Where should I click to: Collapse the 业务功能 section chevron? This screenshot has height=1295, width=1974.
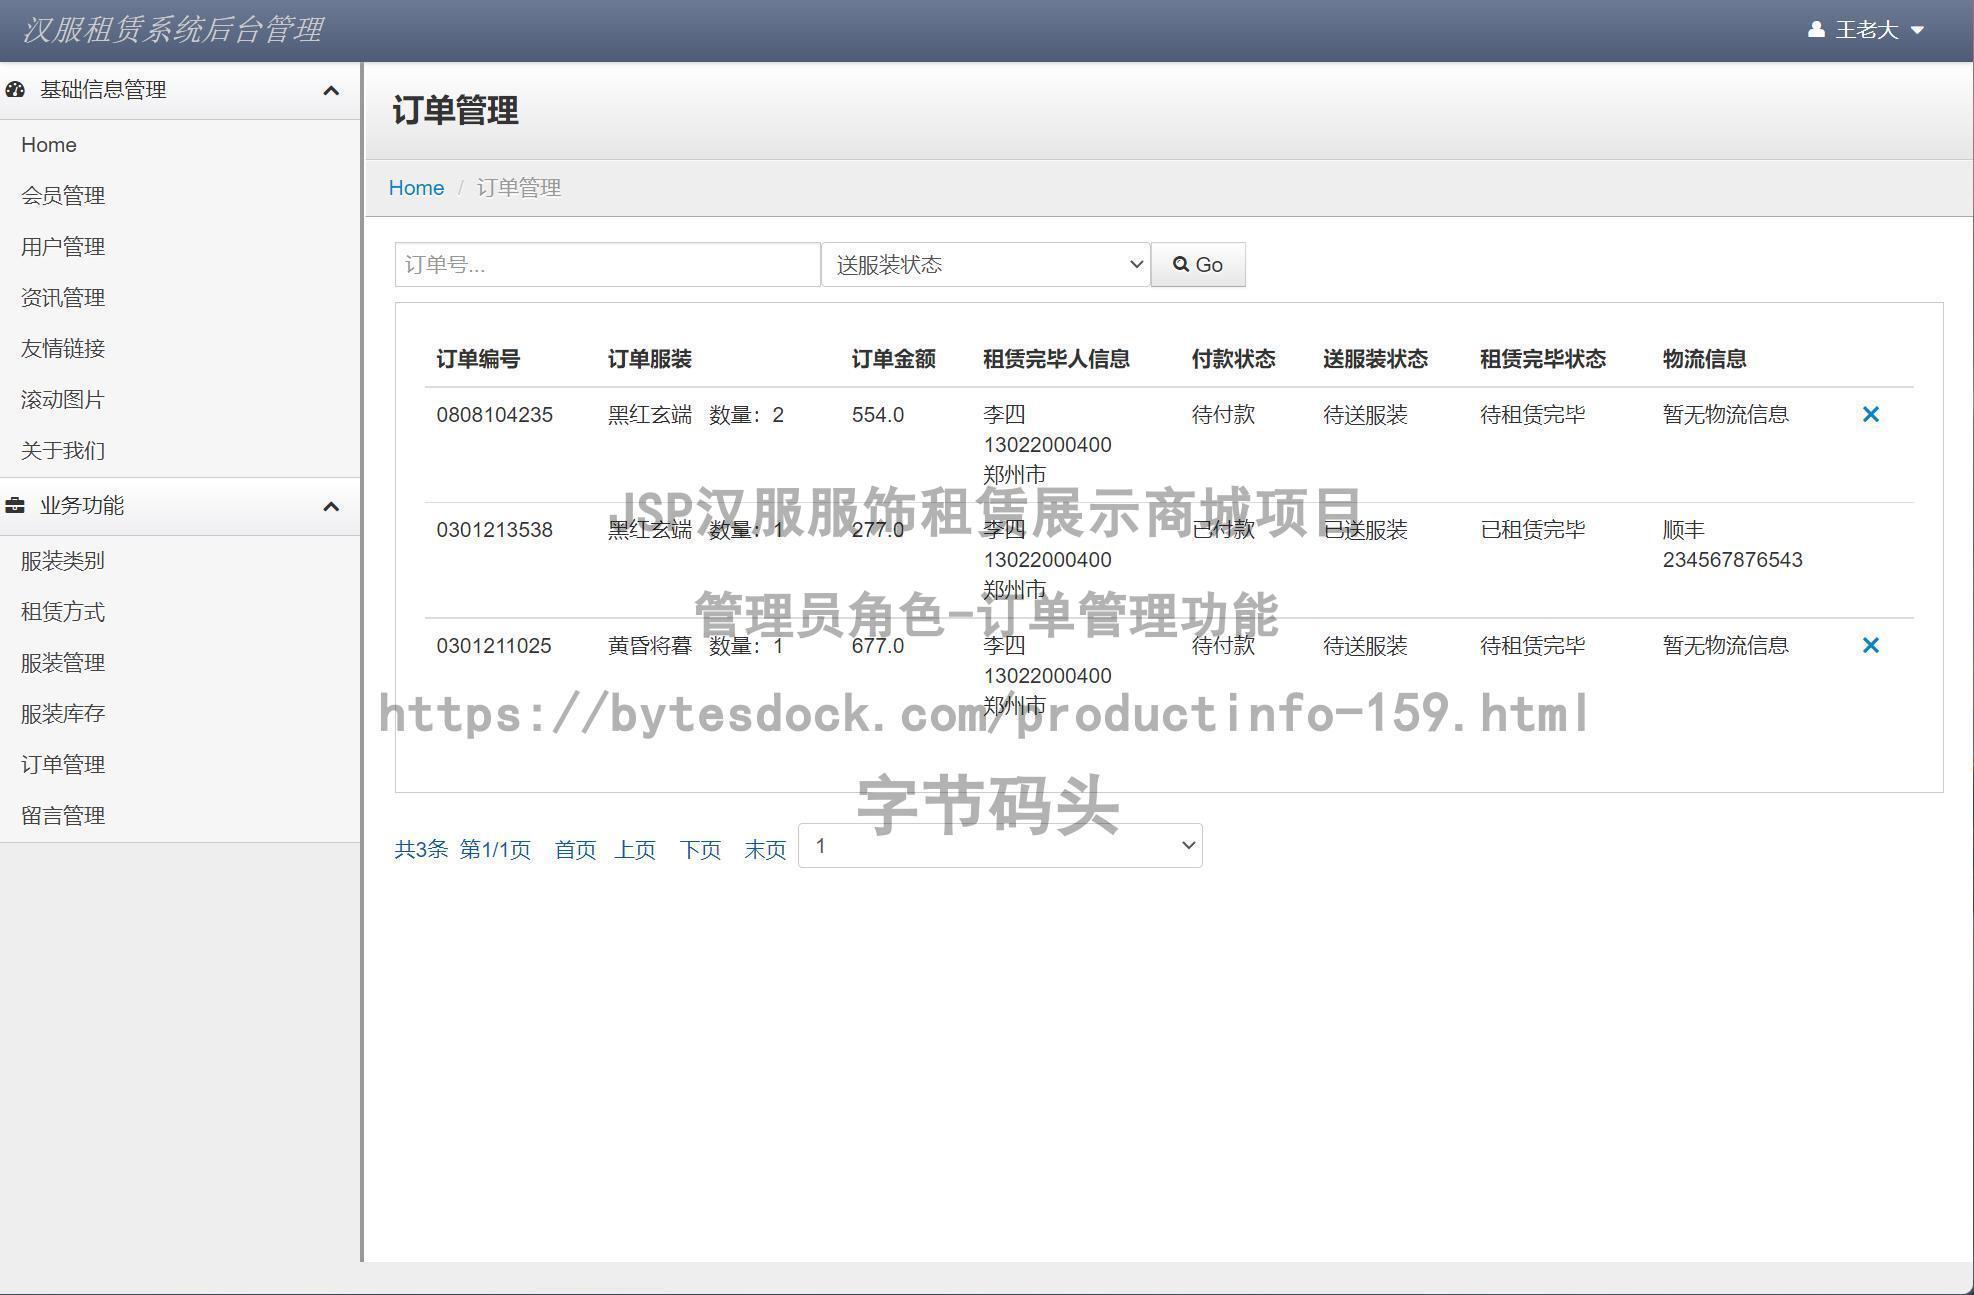[x=331, y=507]
